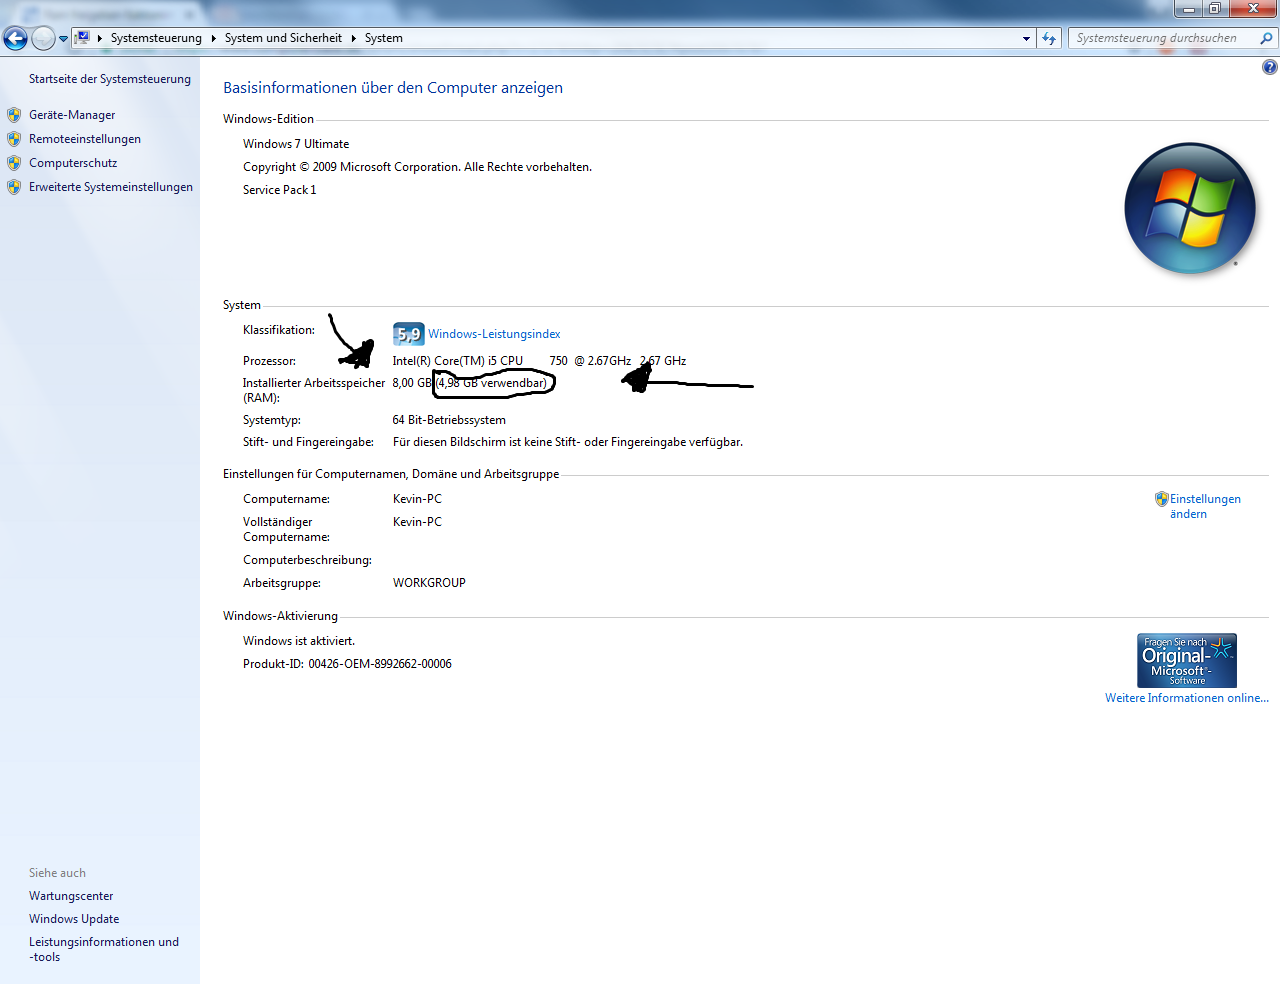Viewport: 1280px width, 984px height.
Task: Click the magnifier search icon
Action: (x=1267, y=38)
